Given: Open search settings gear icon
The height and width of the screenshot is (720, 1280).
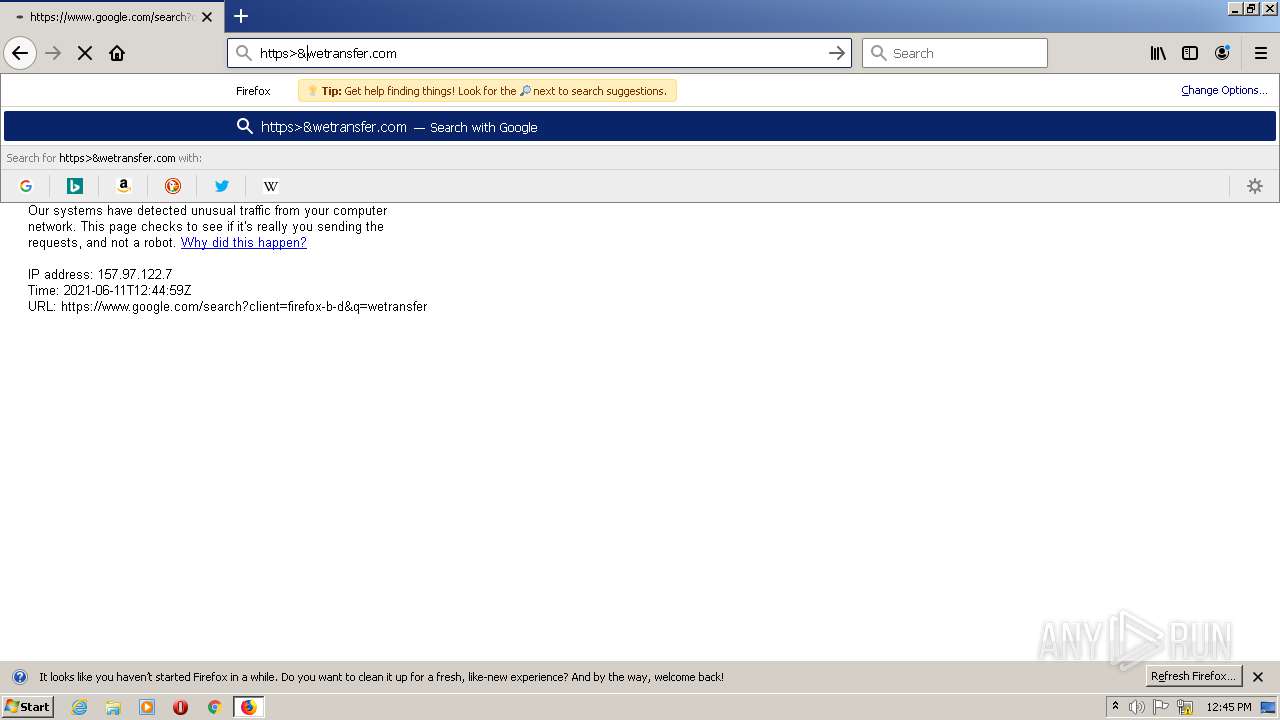Looking at the screenshot, I should coord(1255,186).
